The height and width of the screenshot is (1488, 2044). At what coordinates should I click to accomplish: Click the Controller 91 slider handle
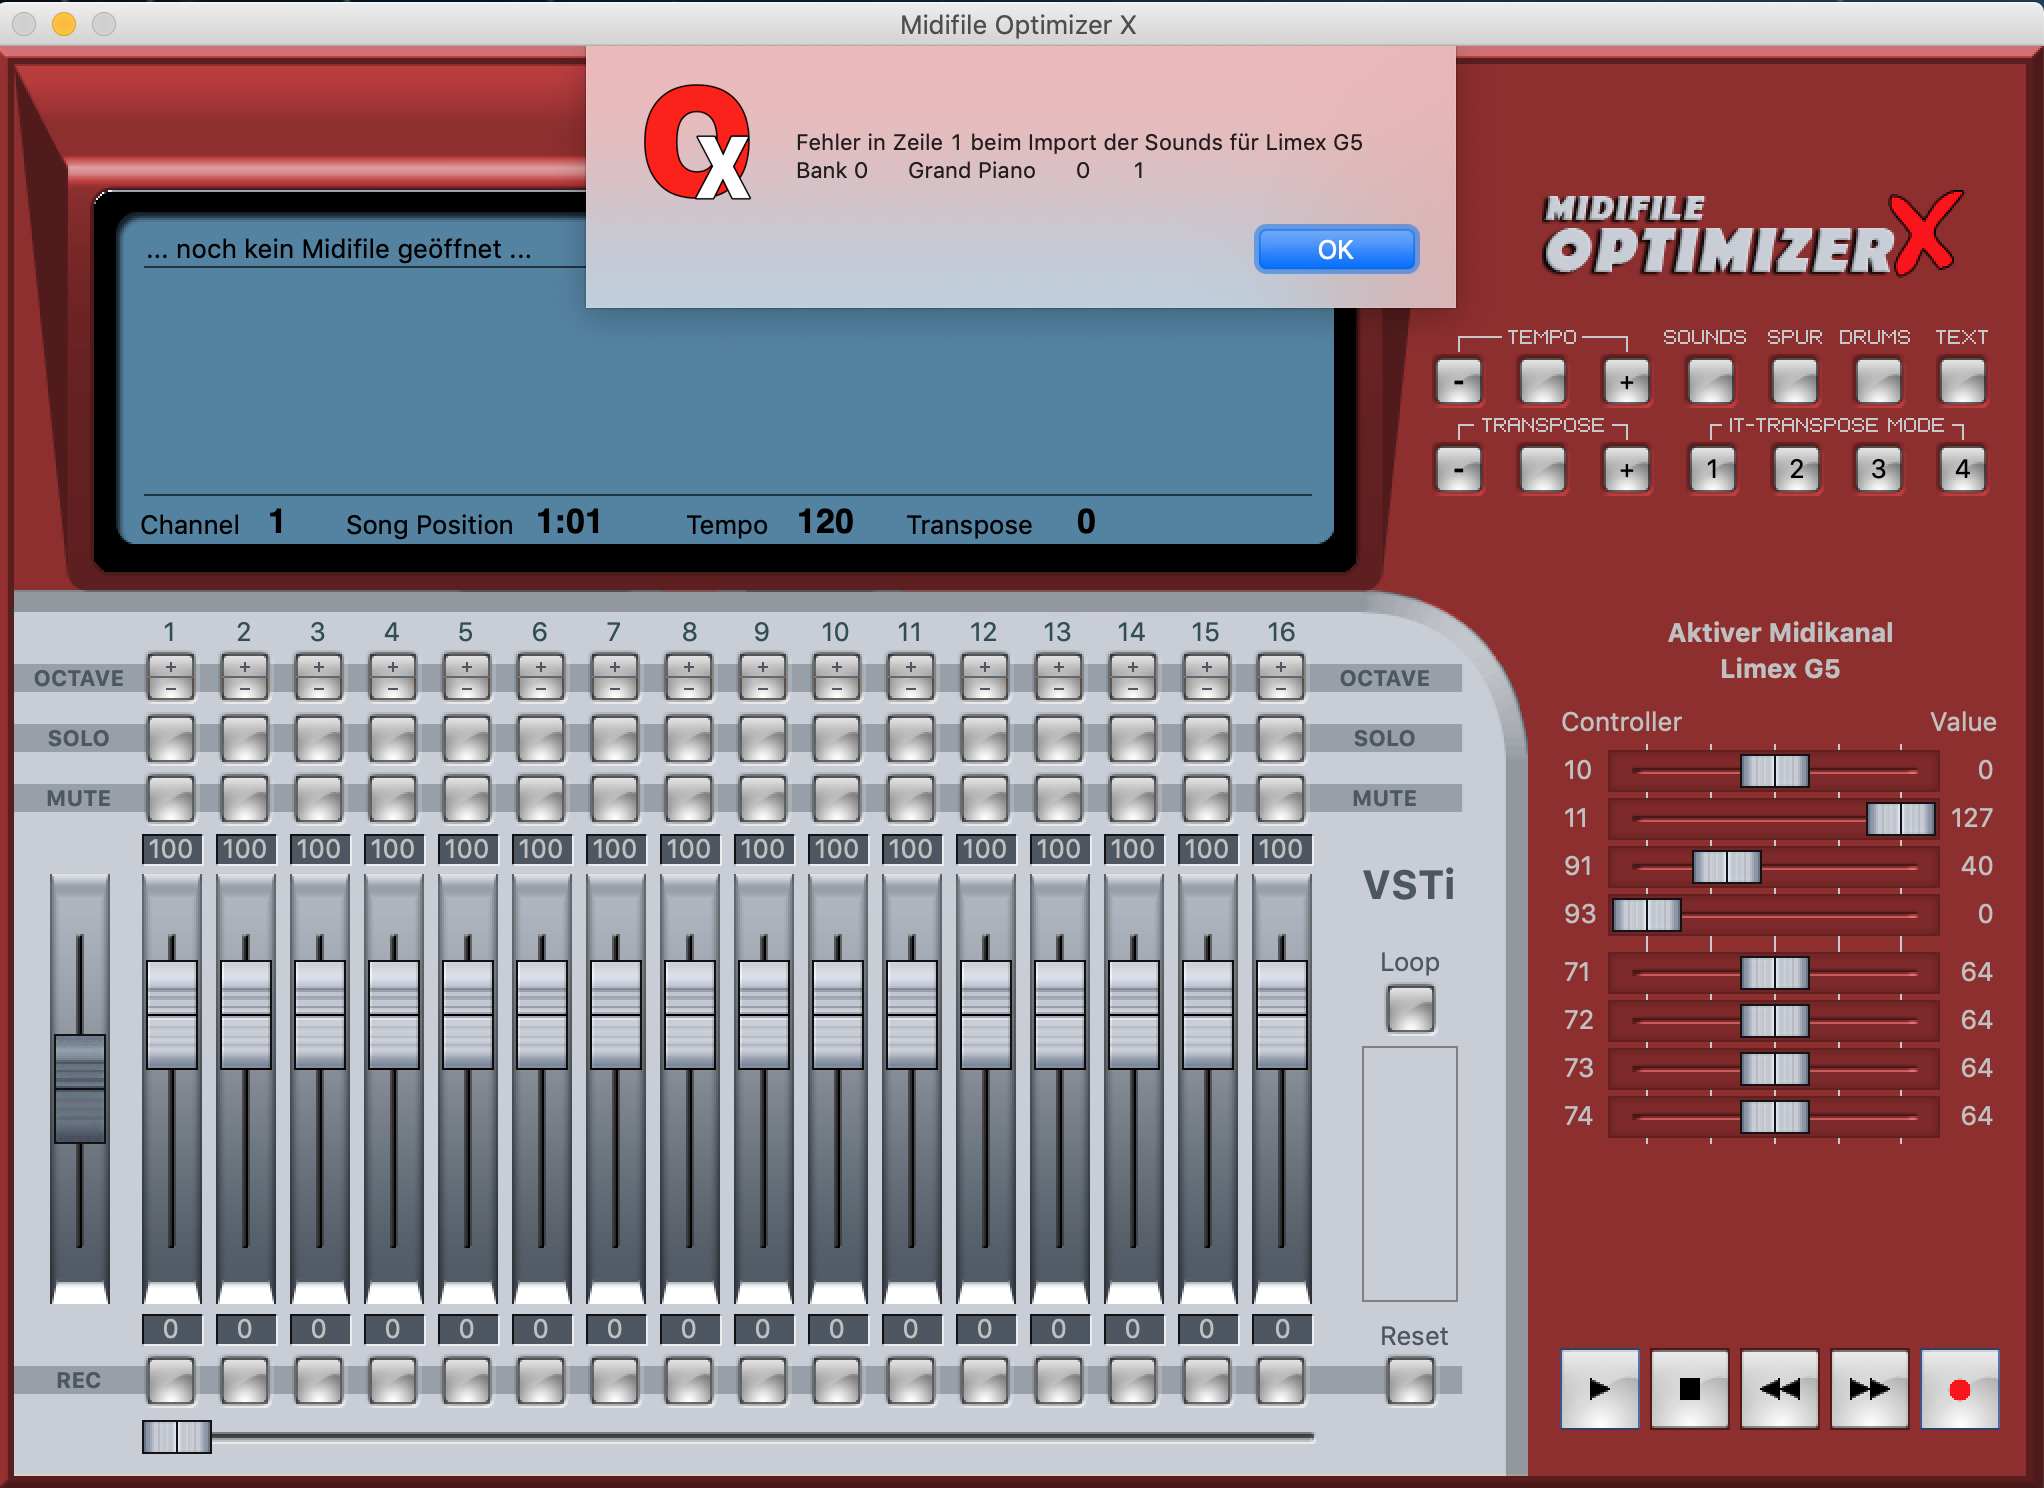1726,866
